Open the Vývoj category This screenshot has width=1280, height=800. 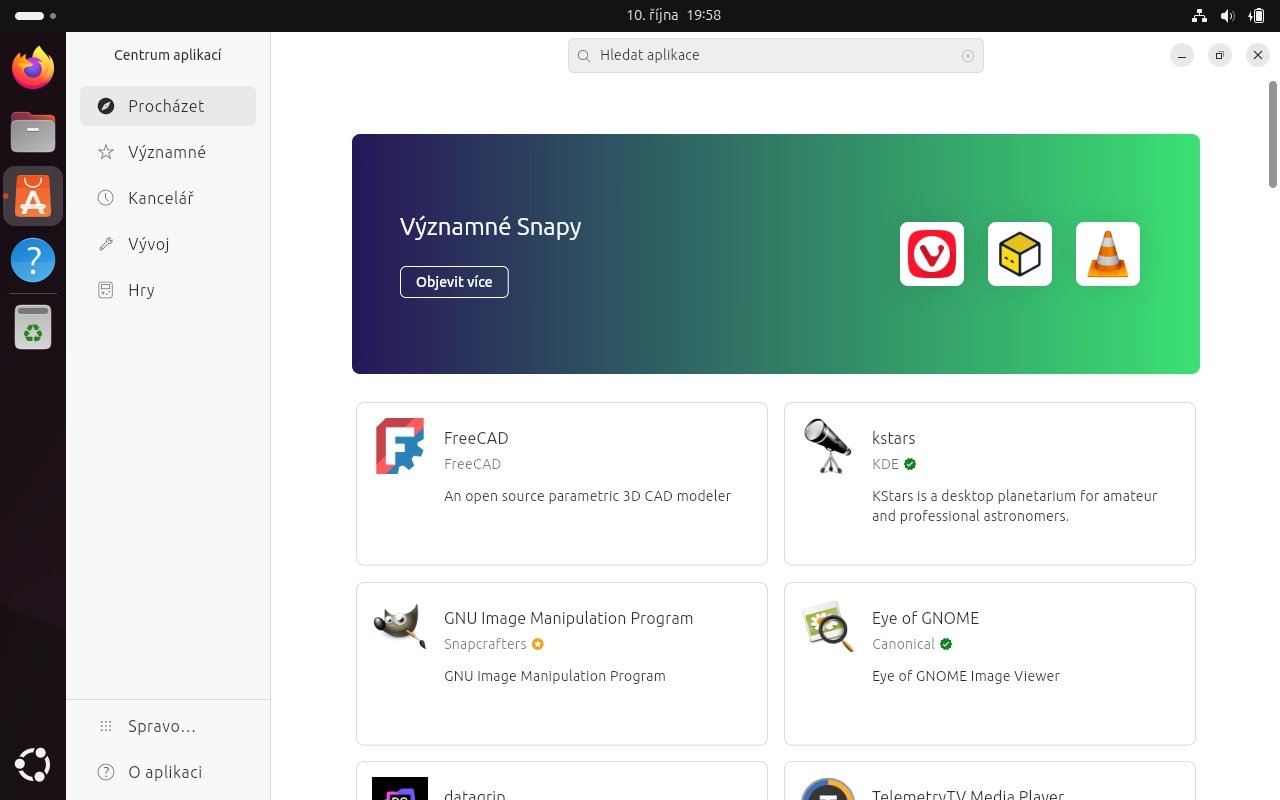(168, 244)
